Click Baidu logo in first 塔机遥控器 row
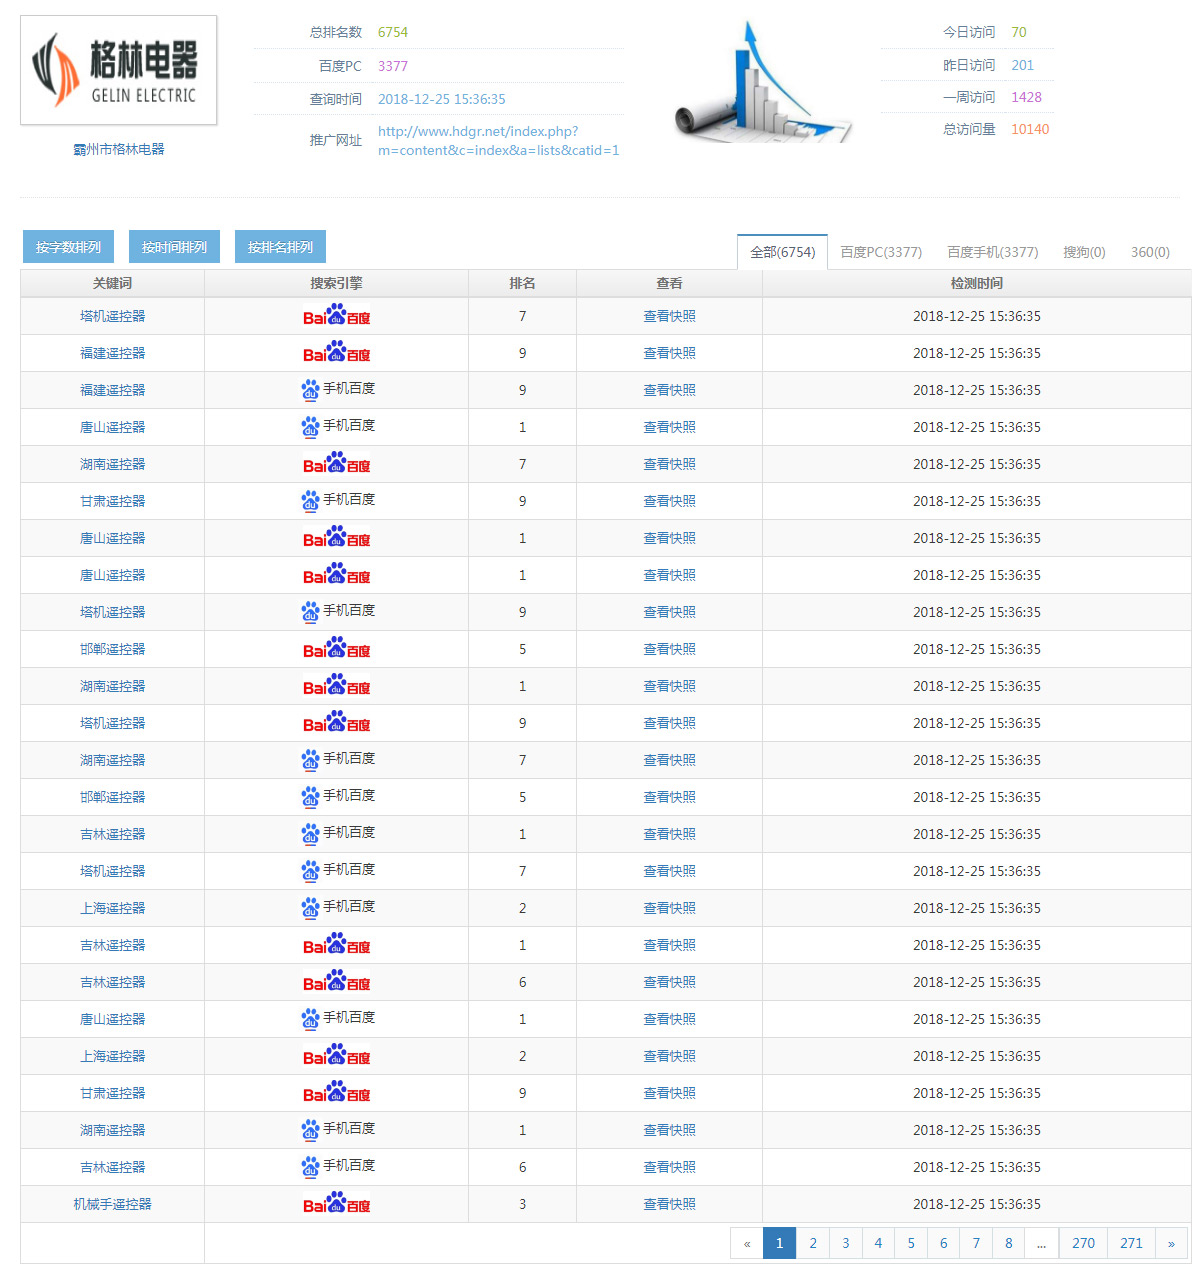The height and width of the screenshot is (1264, 1199). pos(336,316)
